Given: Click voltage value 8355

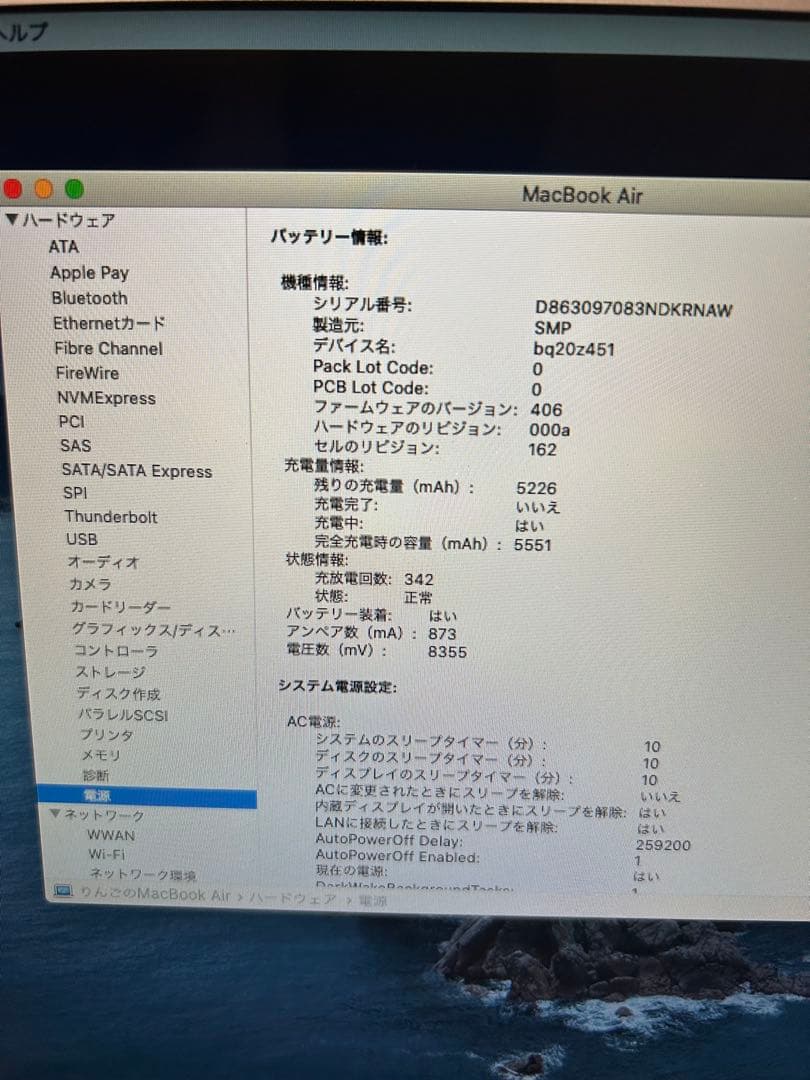Looking at the screenshot, I should 447,652.
